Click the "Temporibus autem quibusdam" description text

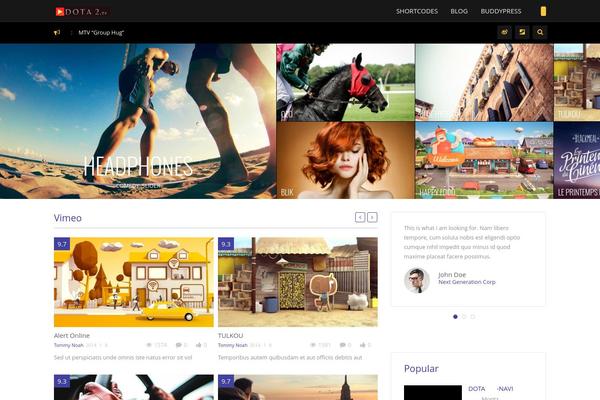290,358
